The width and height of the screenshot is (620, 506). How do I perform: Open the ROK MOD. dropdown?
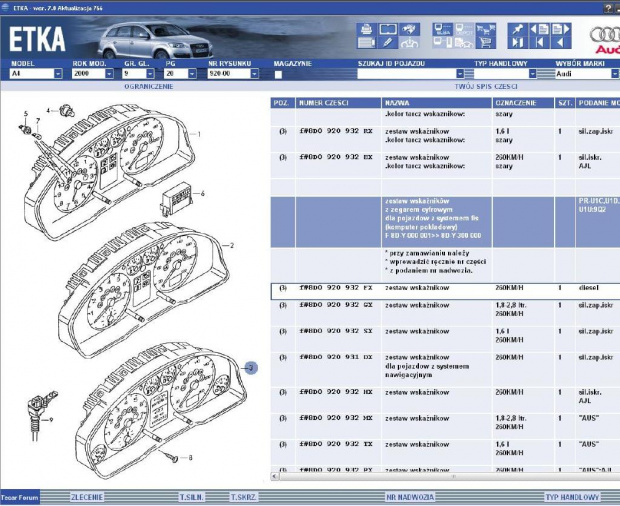tap(93, 74)
